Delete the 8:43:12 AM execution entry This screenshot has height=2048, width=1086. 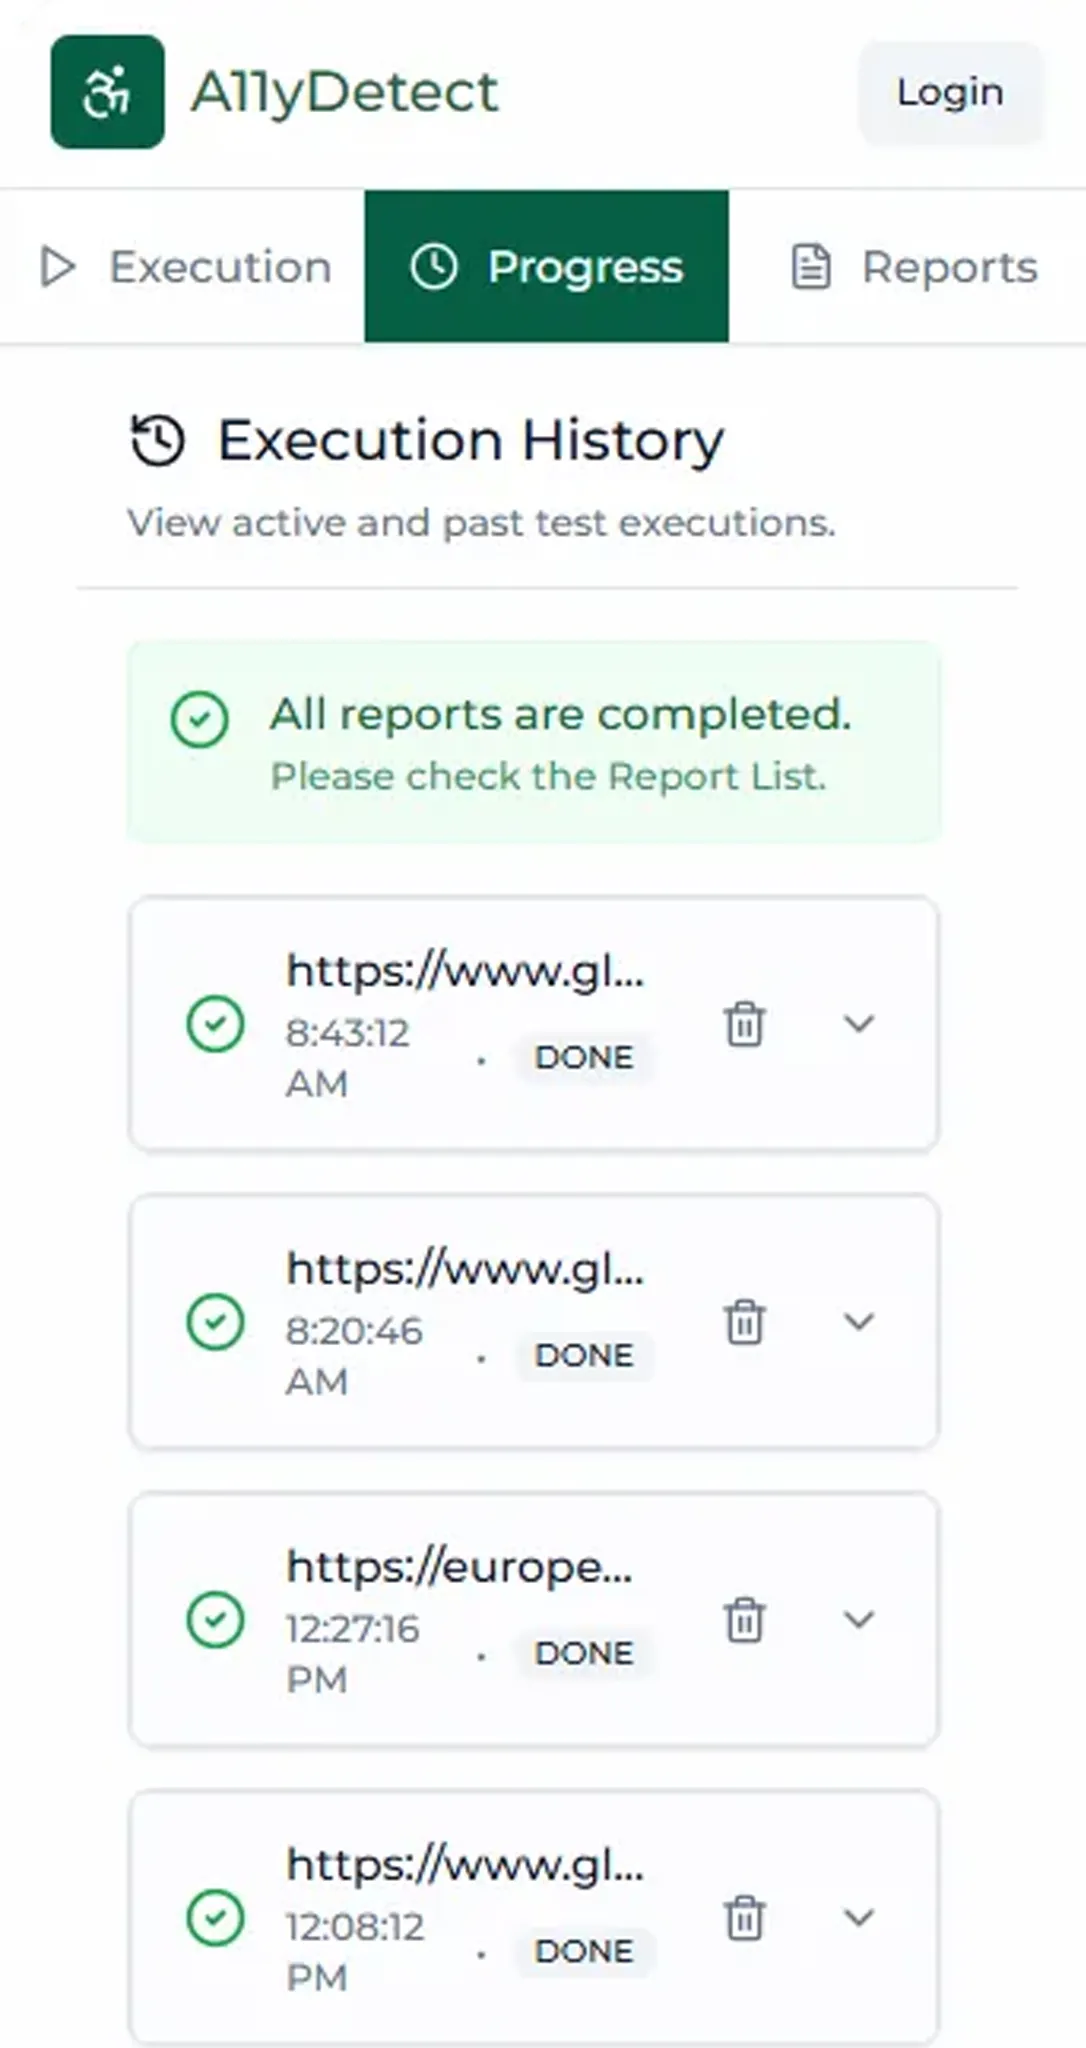(744, 1024)
